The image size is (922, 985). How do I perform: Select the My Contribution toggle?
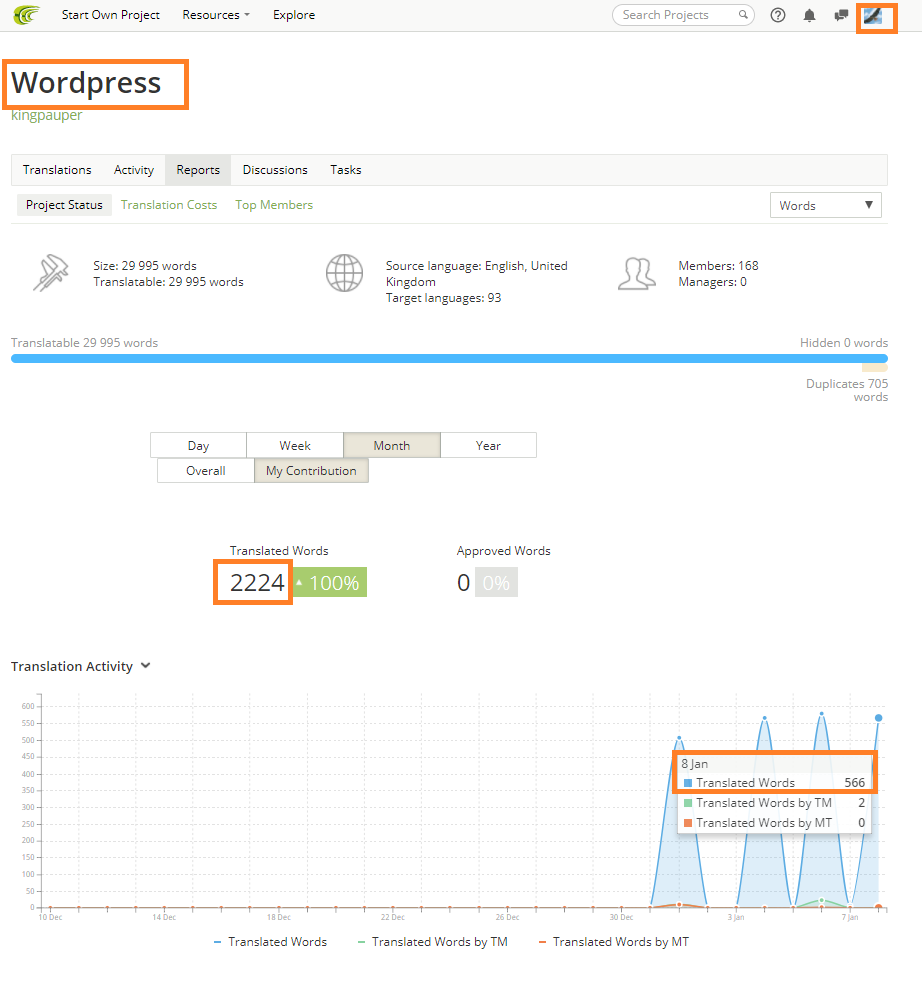pyautogui.click(x=311, y=471)
